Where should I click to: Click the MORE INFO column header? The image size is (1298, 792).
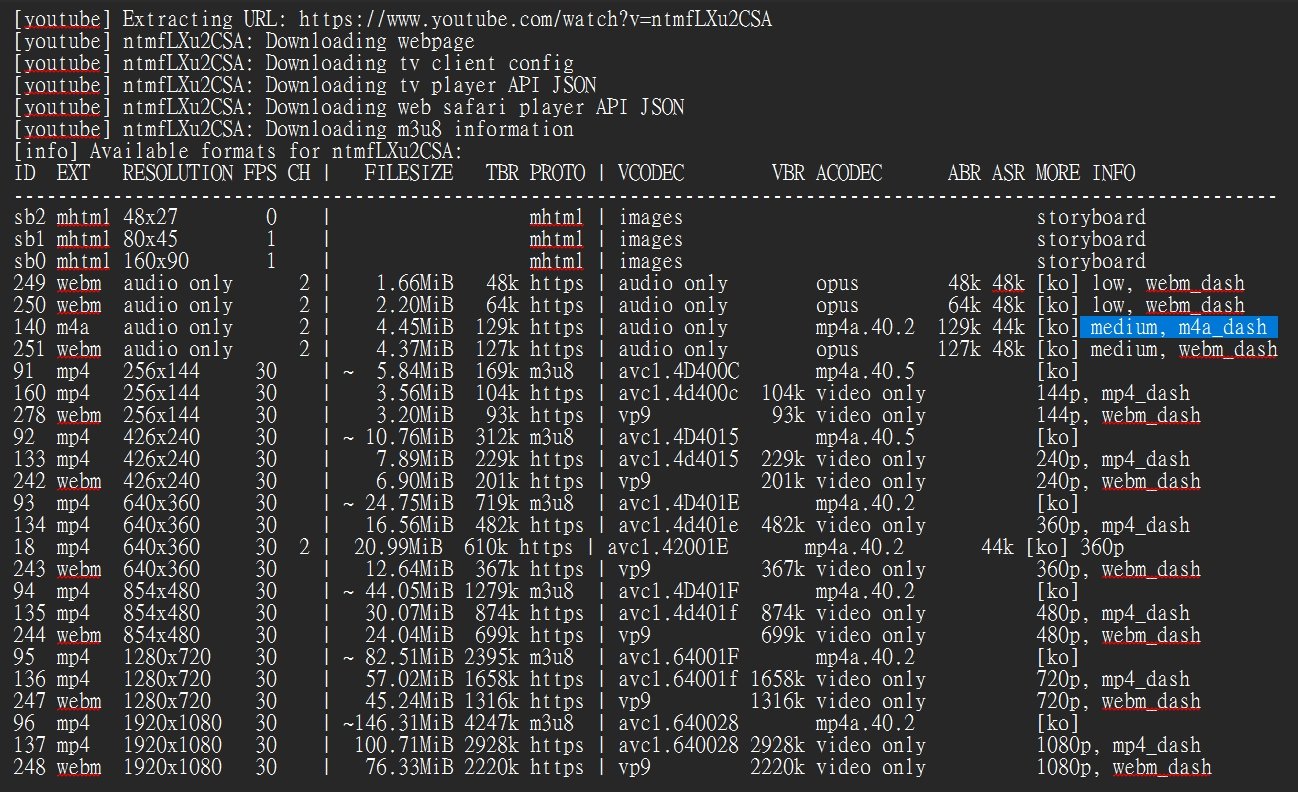1085,173
